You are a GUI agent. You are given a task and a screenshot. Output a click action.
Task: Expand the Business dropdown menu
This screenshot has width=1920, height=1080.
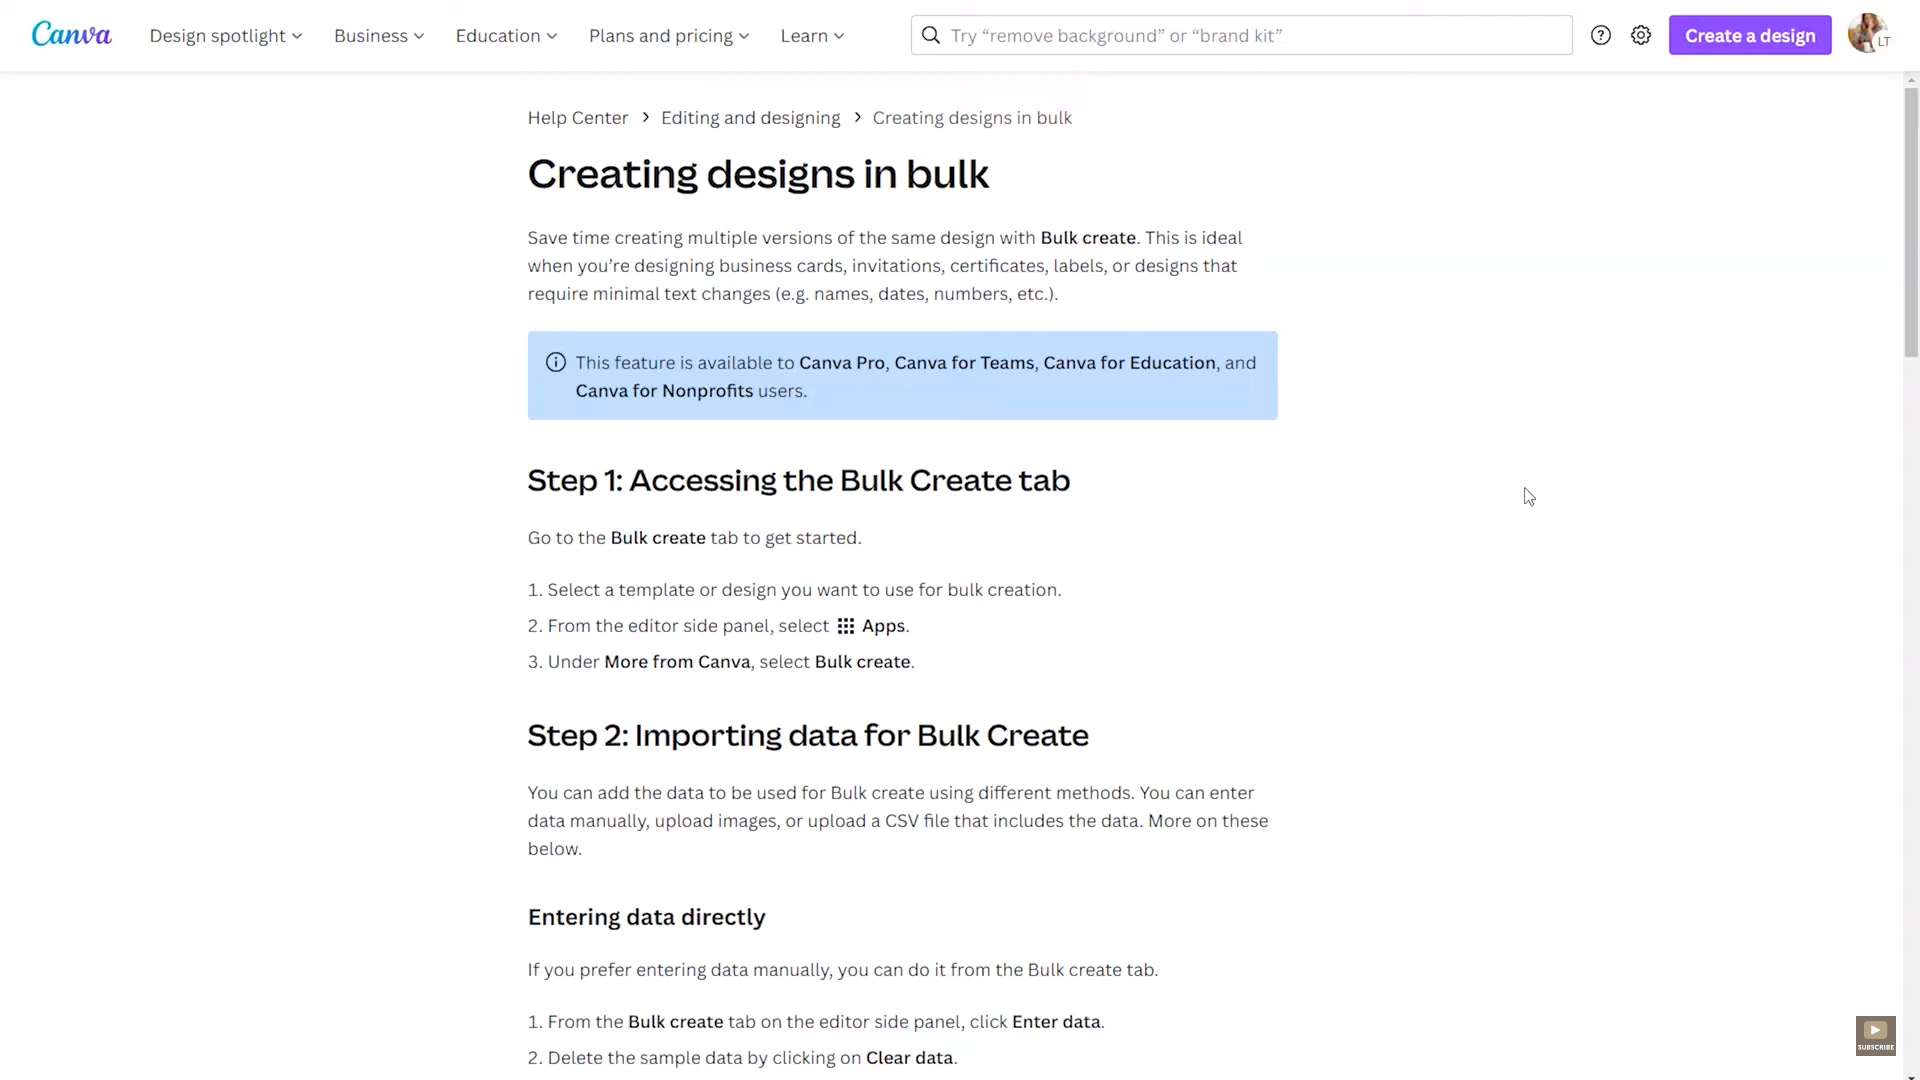coord(378,36)
